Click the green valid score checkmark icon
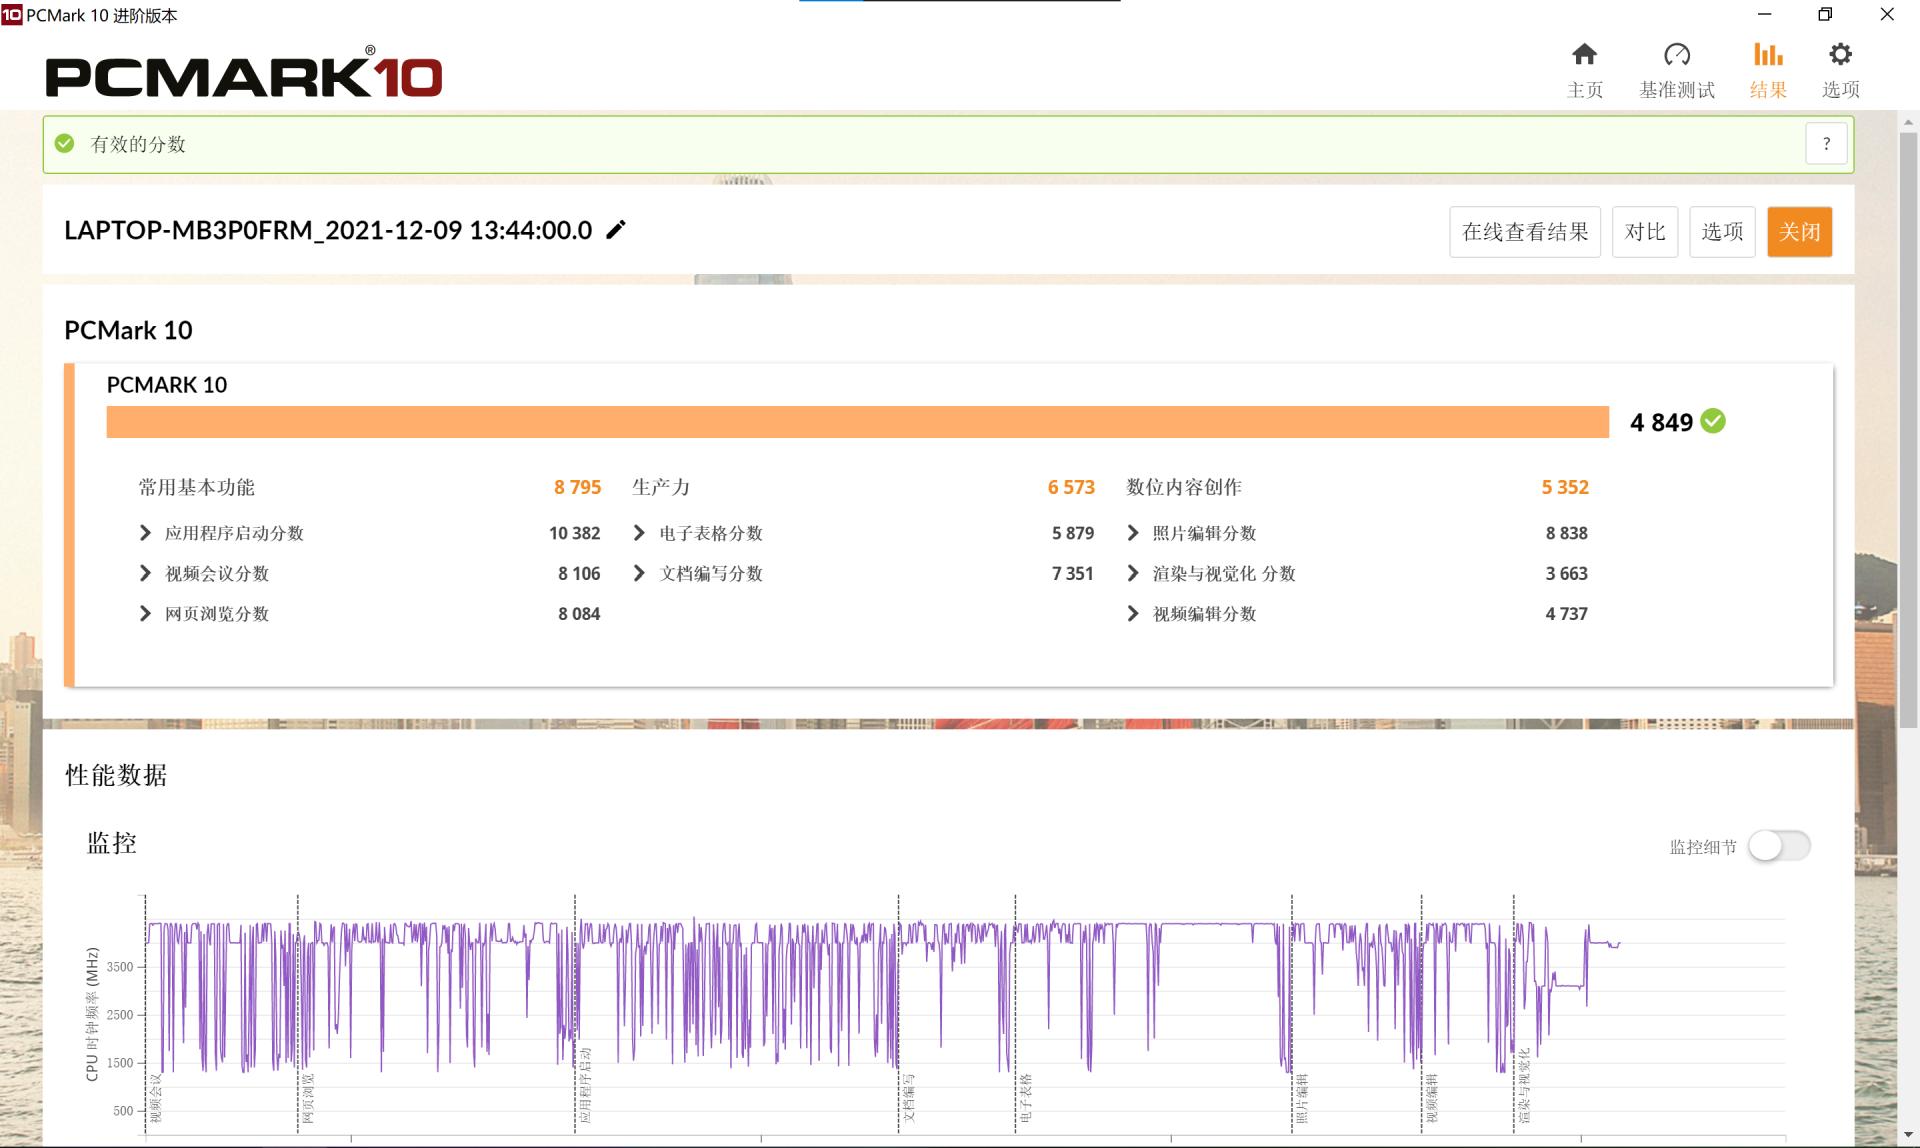Viewport: 1920px width, 1148px height. click(x=65, y=144)
